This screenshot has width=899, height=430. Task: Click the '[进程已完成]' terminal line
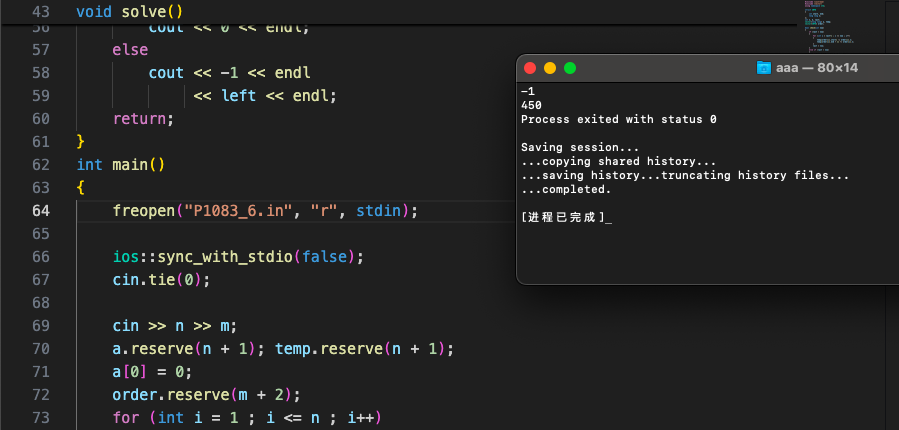point(563,217)
